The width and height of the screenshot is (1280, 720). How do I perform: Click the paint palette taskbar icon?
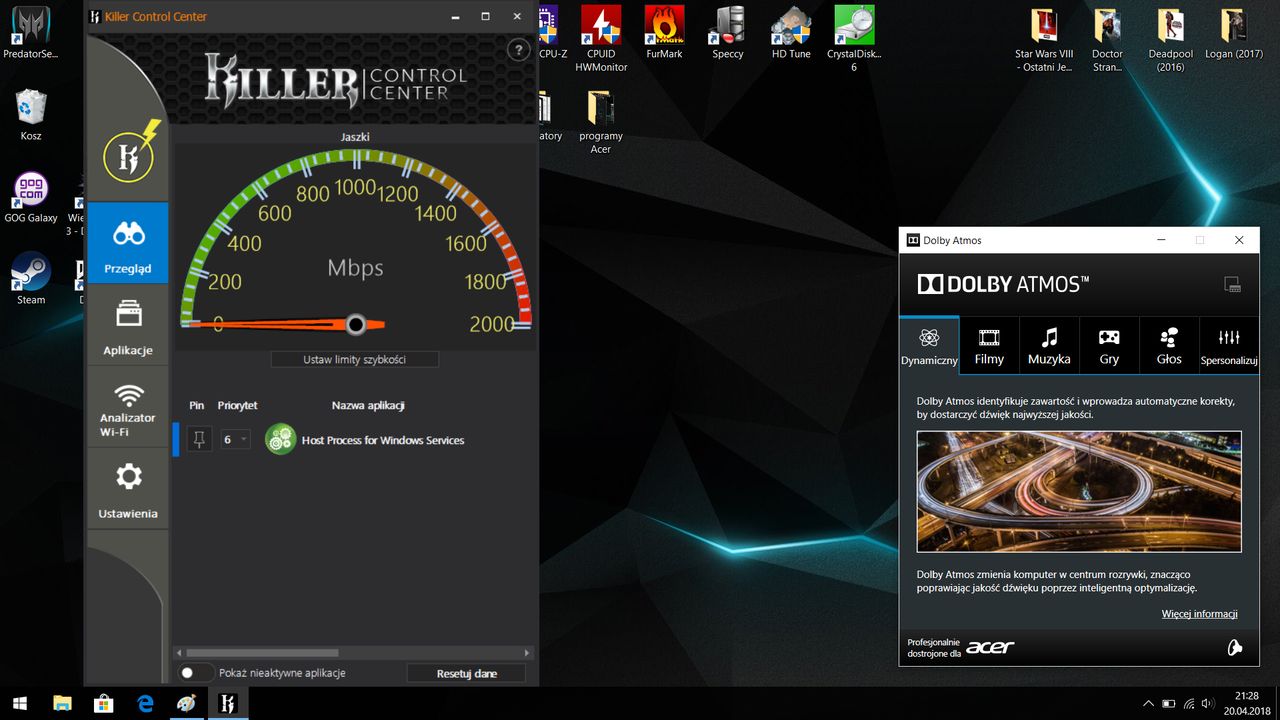click(x=186, y=703)
